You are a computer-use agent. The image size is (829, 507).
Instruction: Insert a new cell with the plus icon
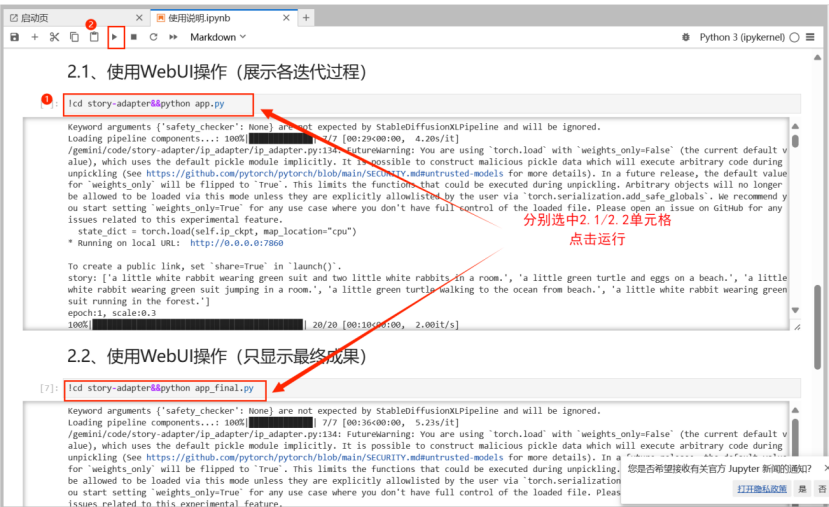click(34, 37)
